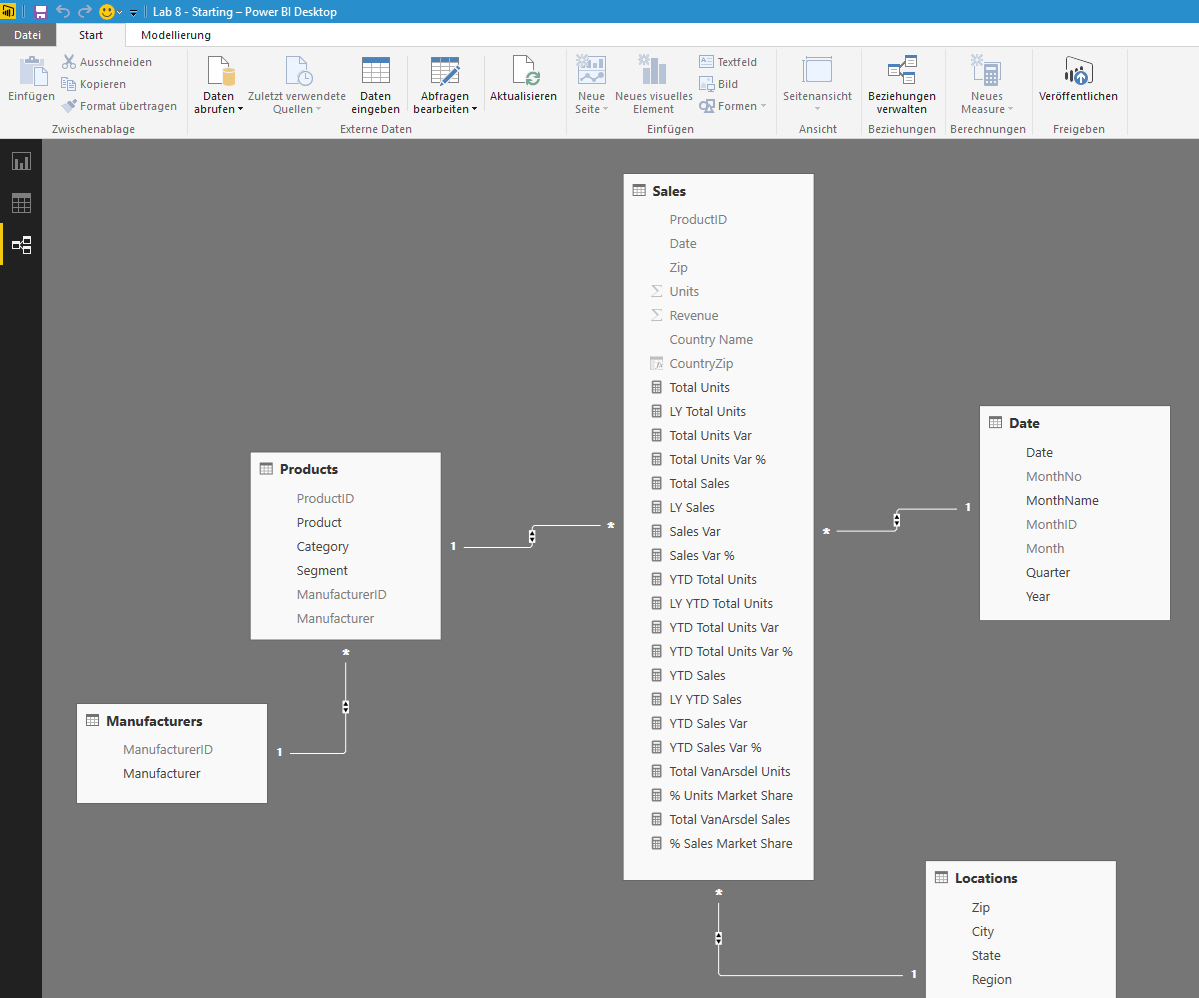
Task: Open the Formen shapes dropdown
Action: 733,106
